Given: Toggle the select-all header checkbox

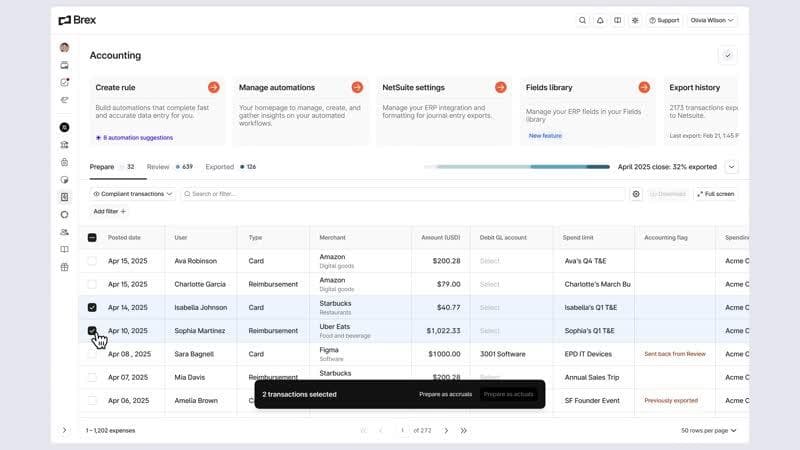Looking at the screenshot, I should [93, 238].
